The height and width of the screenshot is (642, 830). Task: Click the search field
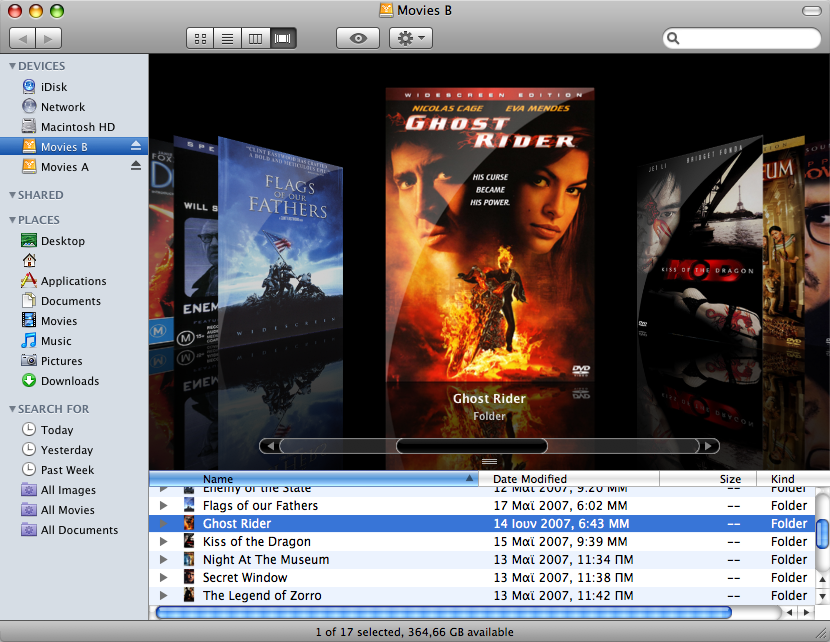click(742, 38)
